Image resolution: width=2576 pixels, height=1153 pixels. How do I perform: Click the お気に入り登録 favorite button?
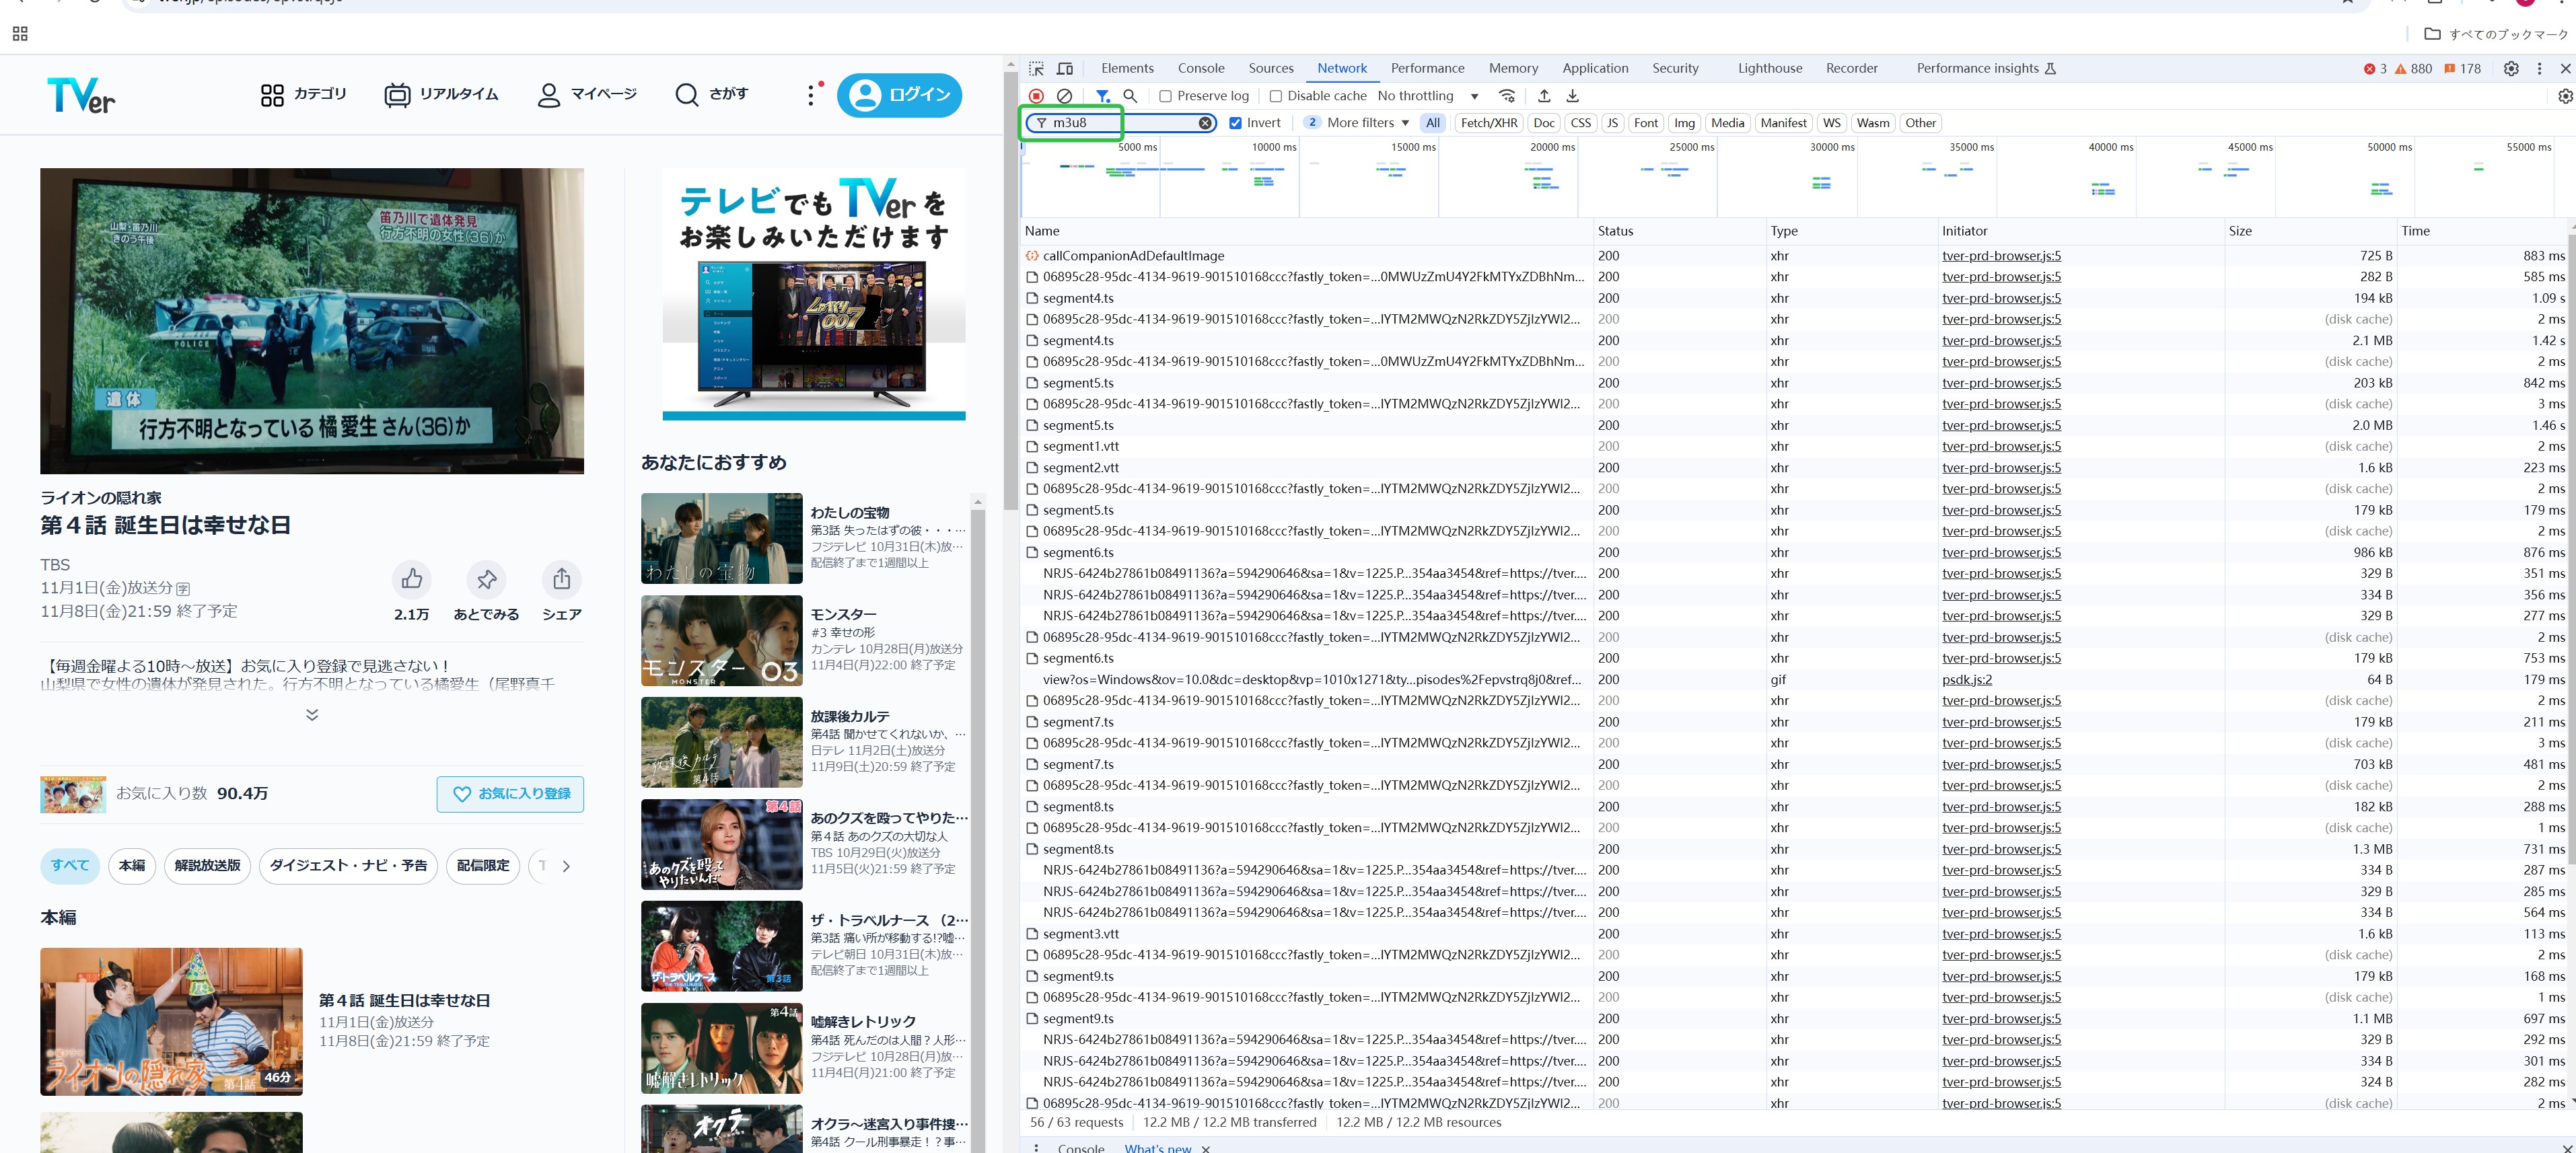pos(510,793)
